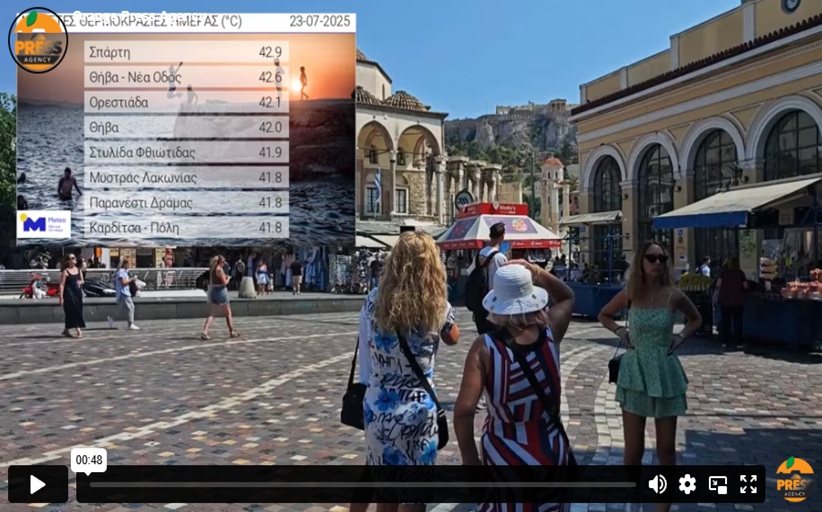Image resolution: width=822 pixels, height=512 pixels.
Task: Click the 23-07-2025 date in overlay header
Action: (x=320, y=21)
